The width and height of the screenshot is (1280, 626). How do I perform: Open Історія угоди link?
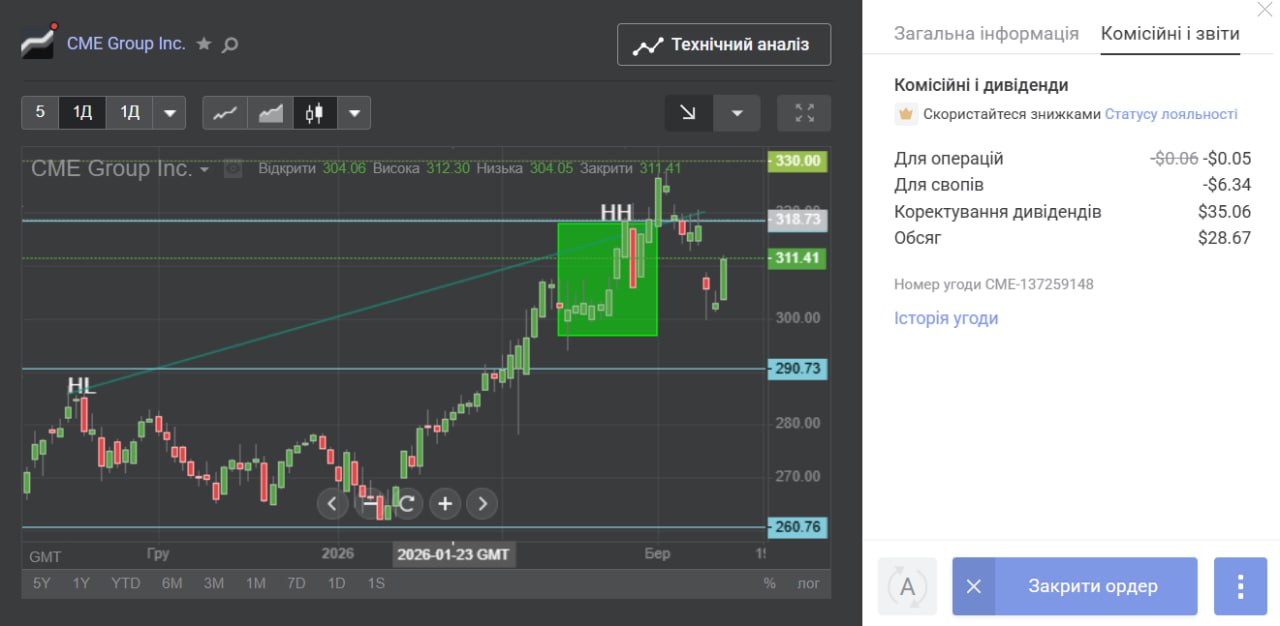945,318
